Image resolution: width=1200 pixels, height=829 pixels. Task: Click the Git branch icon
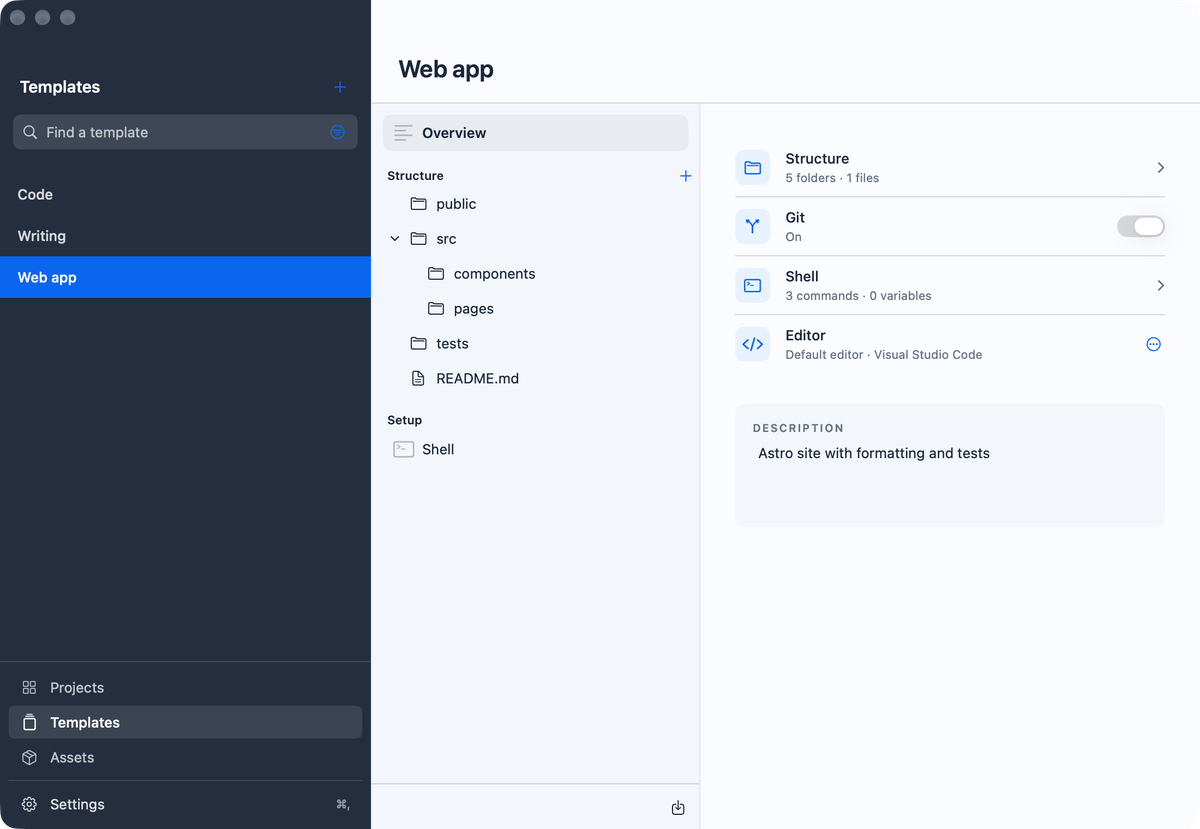coord(753,227)
